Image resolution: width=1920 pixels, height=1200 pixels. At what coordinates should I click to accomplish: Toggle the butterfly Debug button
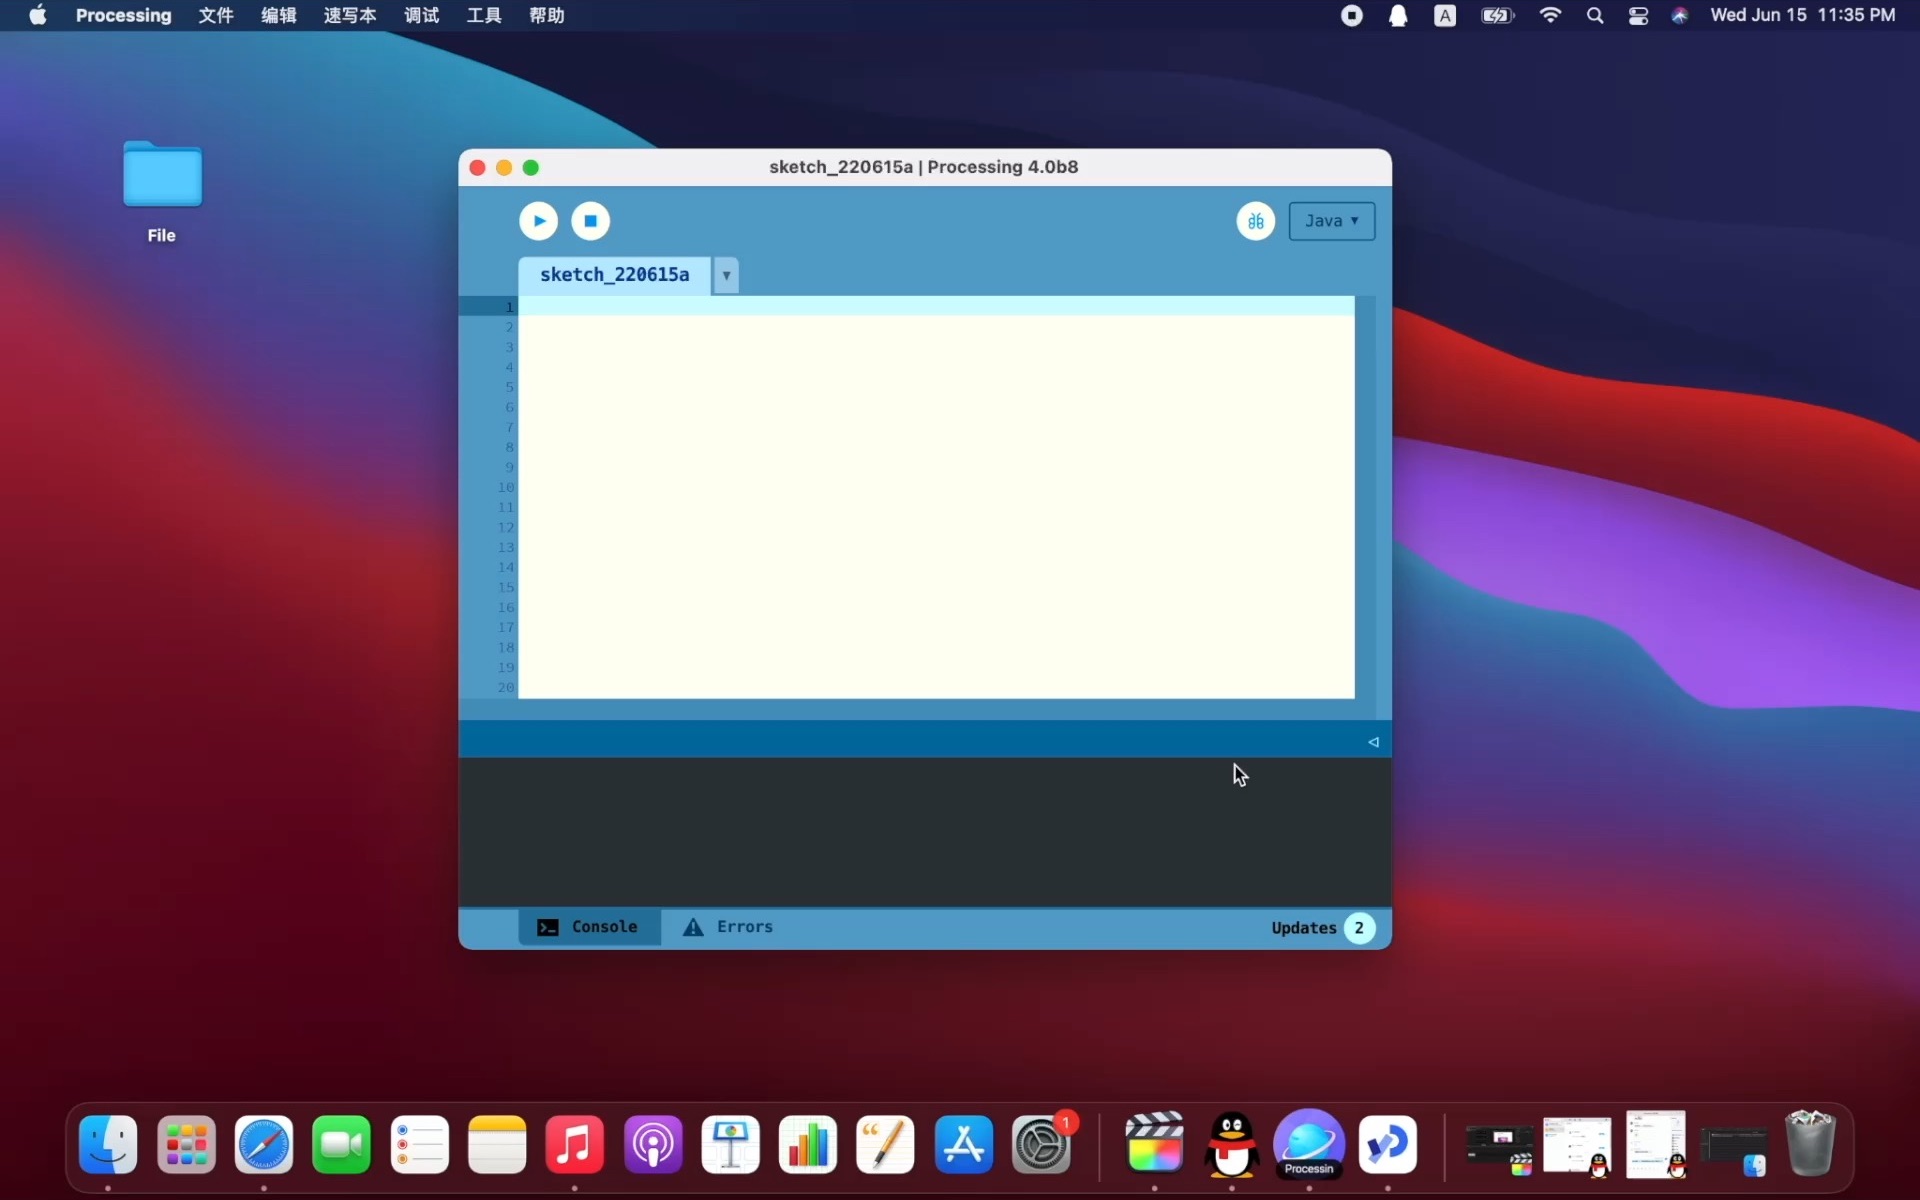click(1255, 221)
